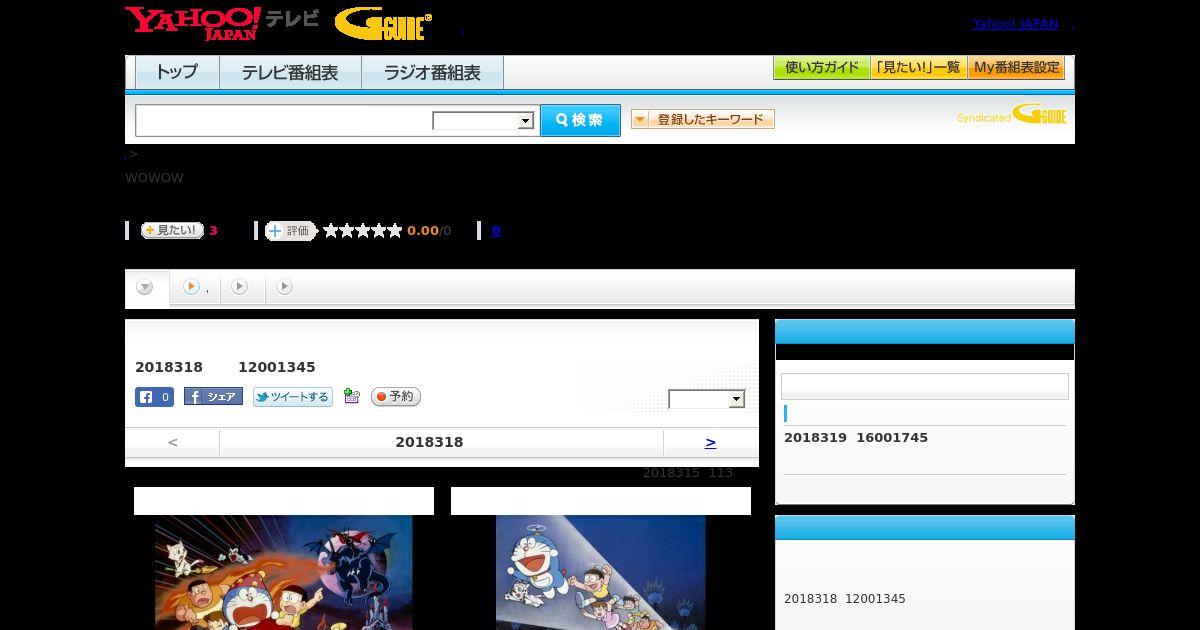Image resolution: width=1200 pixels, height=630 pixels.
Task: Open the テレビ番組表 tab
Action: pyautogui.click(x=290, y=72)
